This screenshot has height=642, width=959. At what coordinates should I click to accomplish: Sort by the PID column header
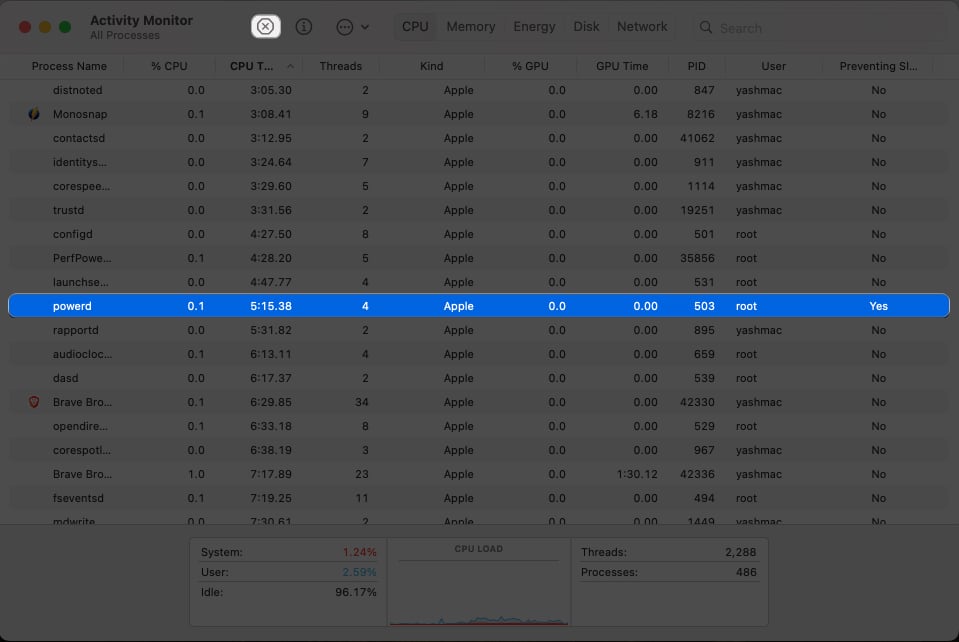coord(696,66)
